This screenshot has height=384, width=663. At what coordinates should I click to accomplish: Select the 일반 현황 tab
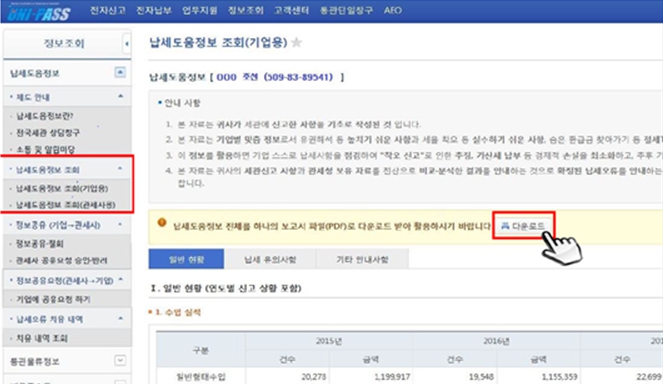coord(186,259)
